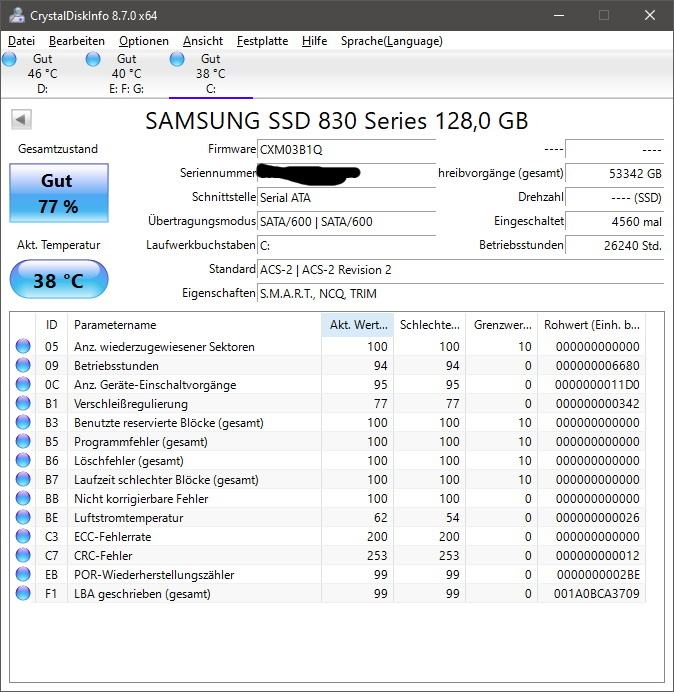Click status orb for CRC-Fehler row

pyautogui.click(x=23, y=555)
